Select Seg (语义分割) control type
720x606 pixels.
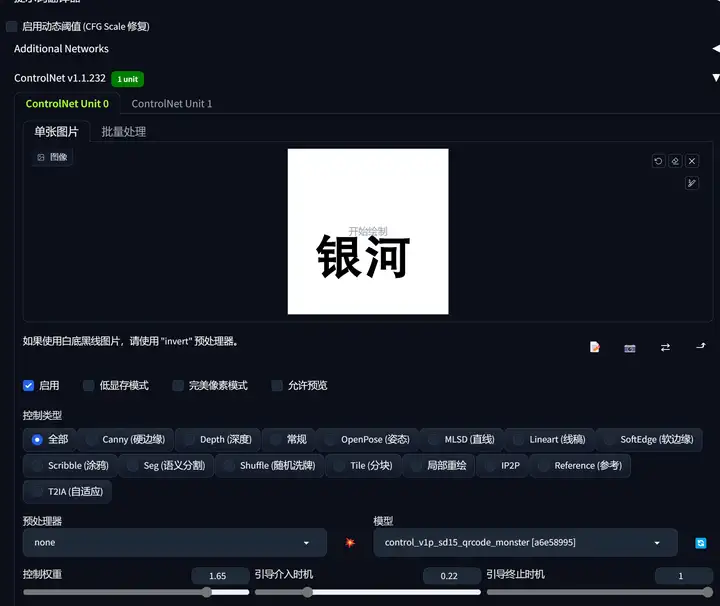pos(166,466)
